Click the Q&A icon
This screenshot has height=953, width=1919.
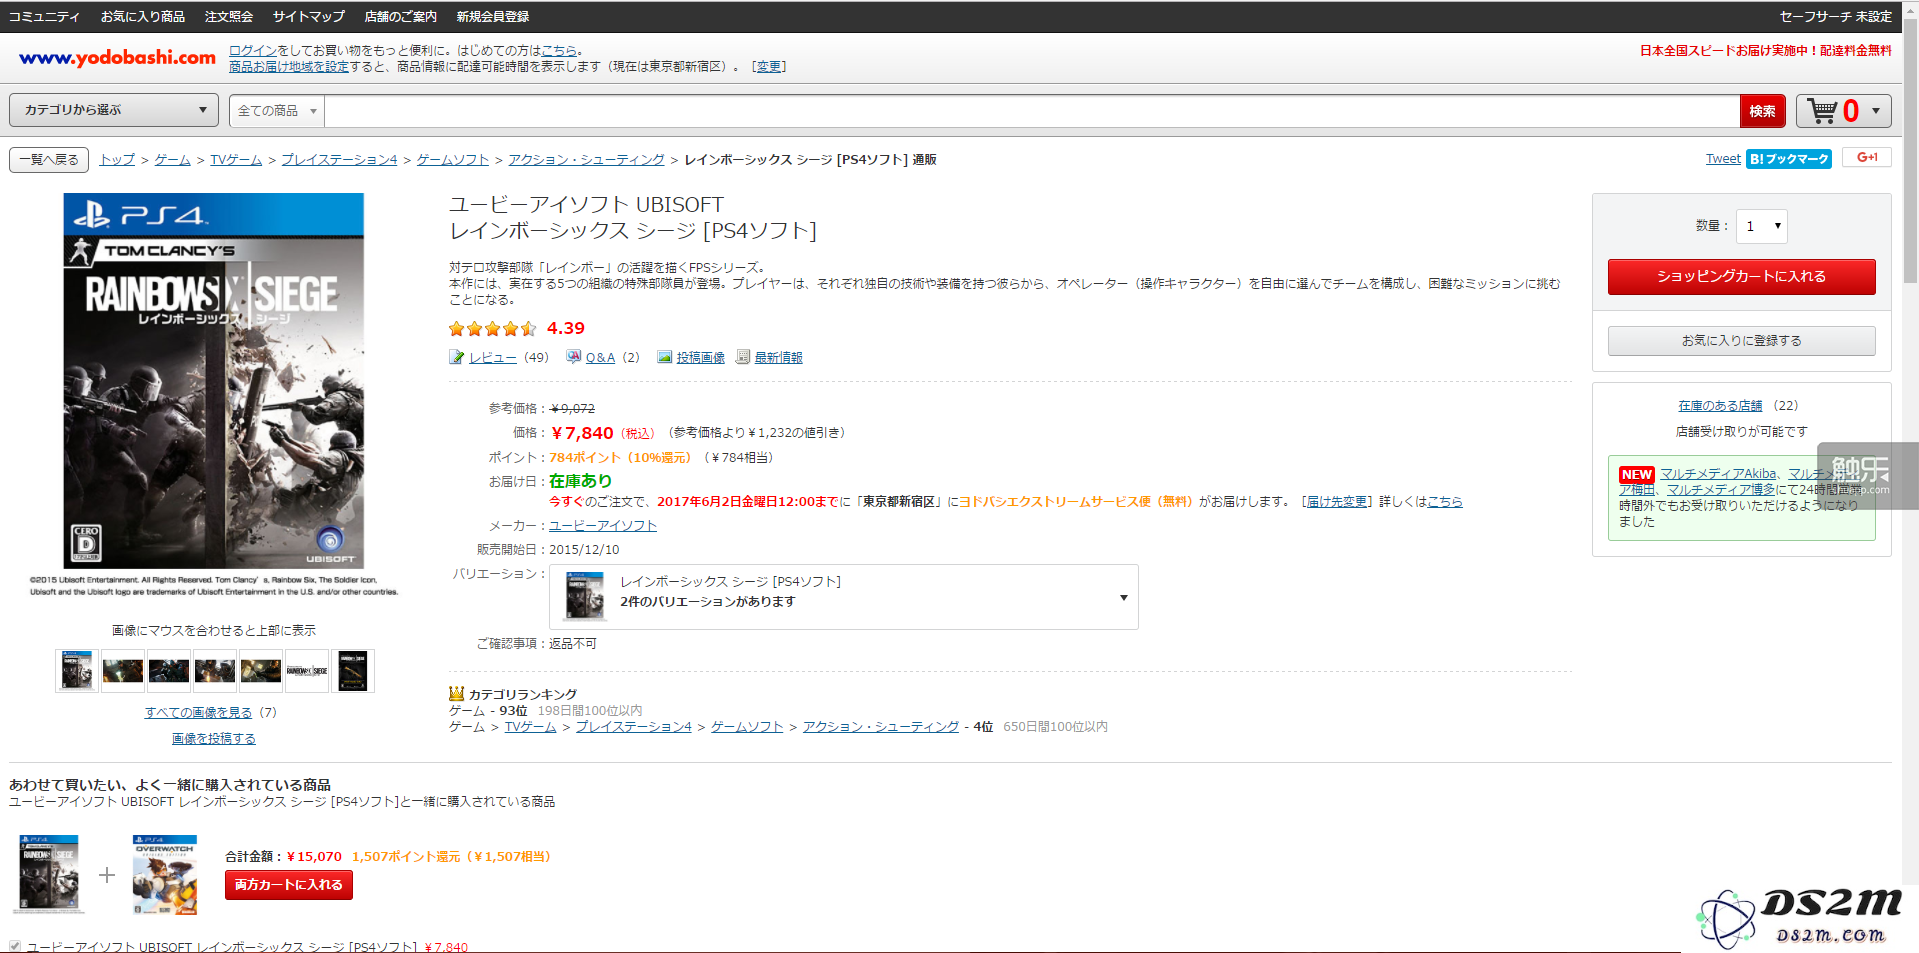(x=573, y=357)
